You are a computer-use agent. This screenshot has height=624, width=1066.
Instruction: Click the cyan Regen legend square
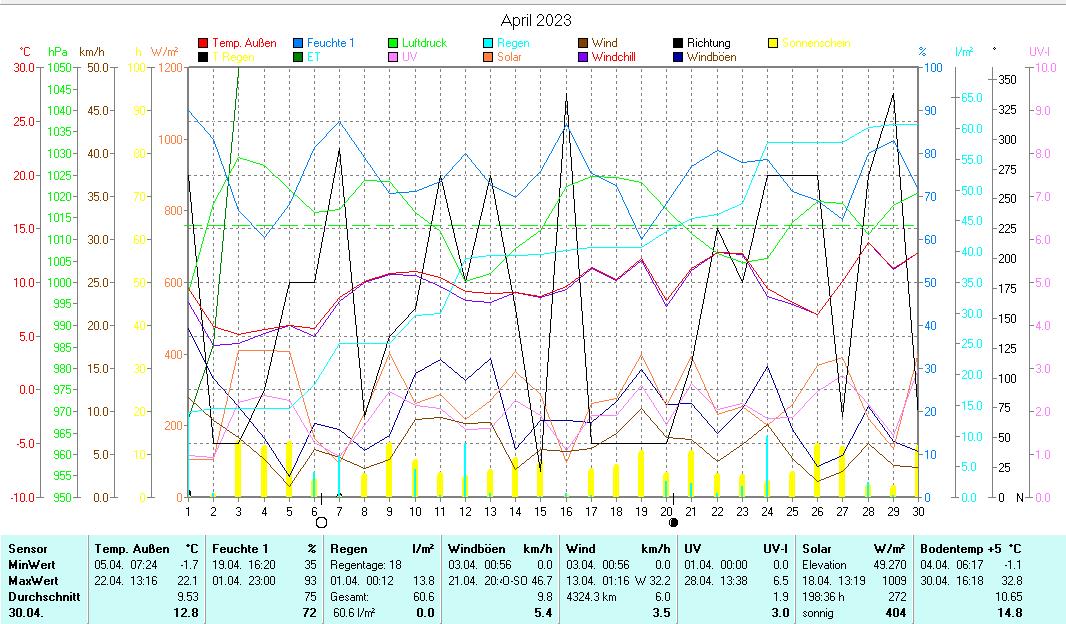click(488, 44)
